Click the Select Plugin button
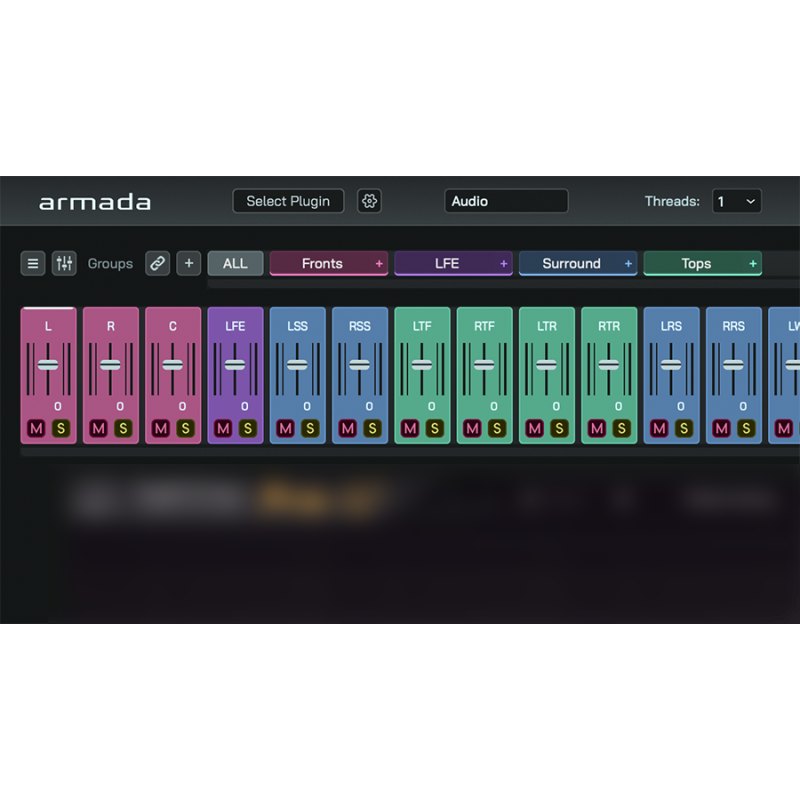800x800 pixels. tap(288, 201)
